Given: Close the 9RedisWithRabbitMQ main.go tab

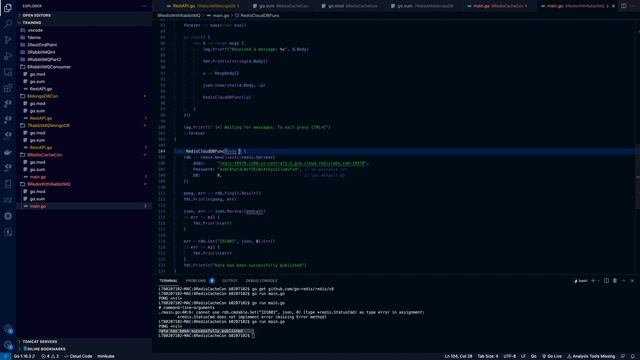Looking at the screenshot, I should pos(613,6).
